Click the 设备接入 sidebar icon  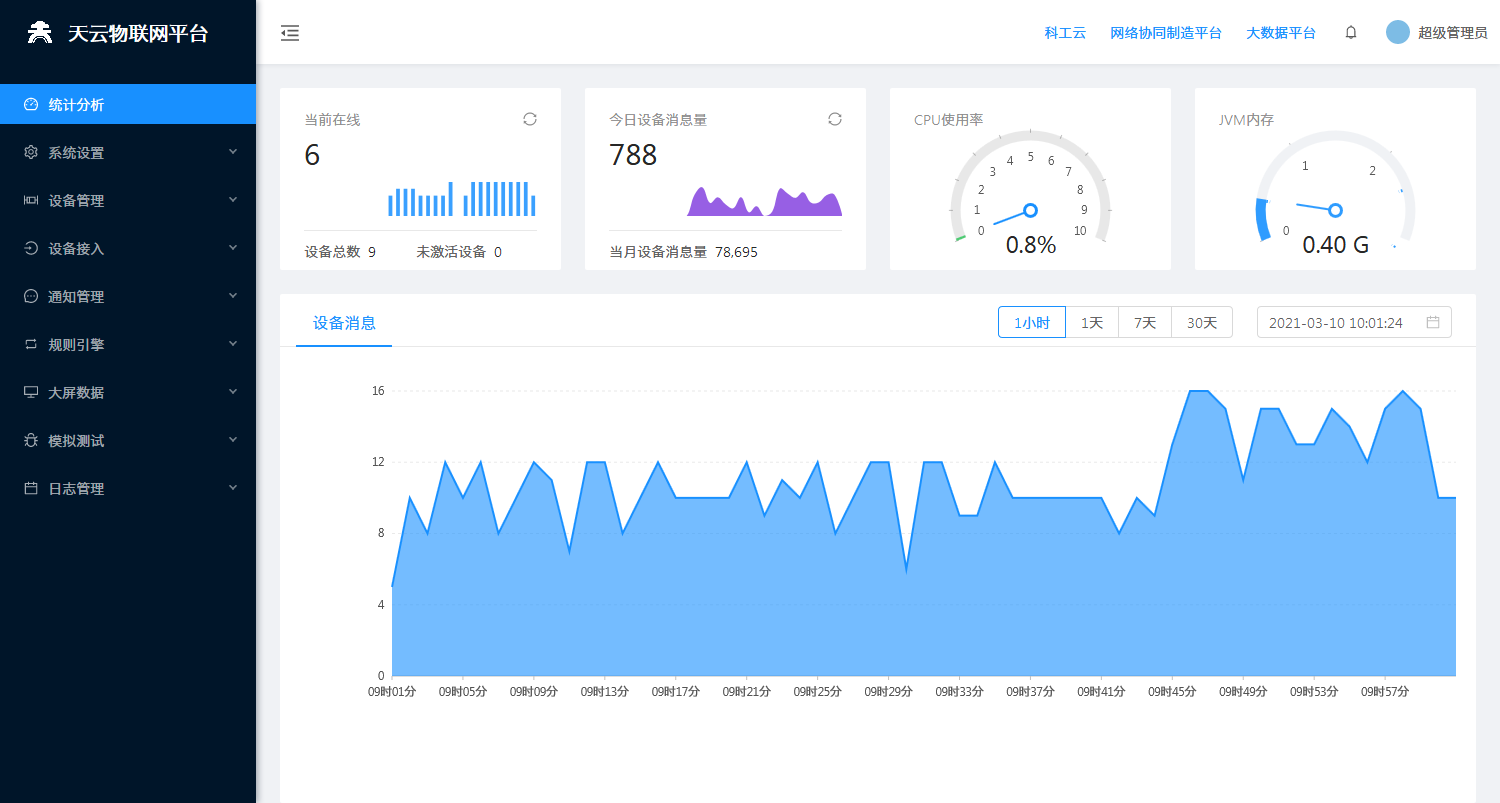click(x=31, y=248)
